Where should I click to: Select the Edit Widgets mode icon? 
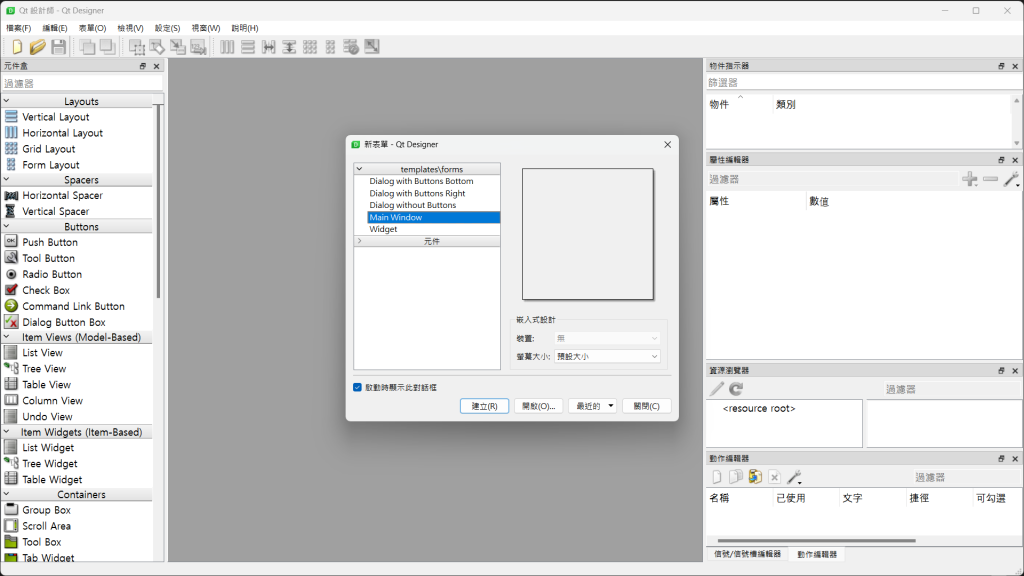[x=136, y=46]
